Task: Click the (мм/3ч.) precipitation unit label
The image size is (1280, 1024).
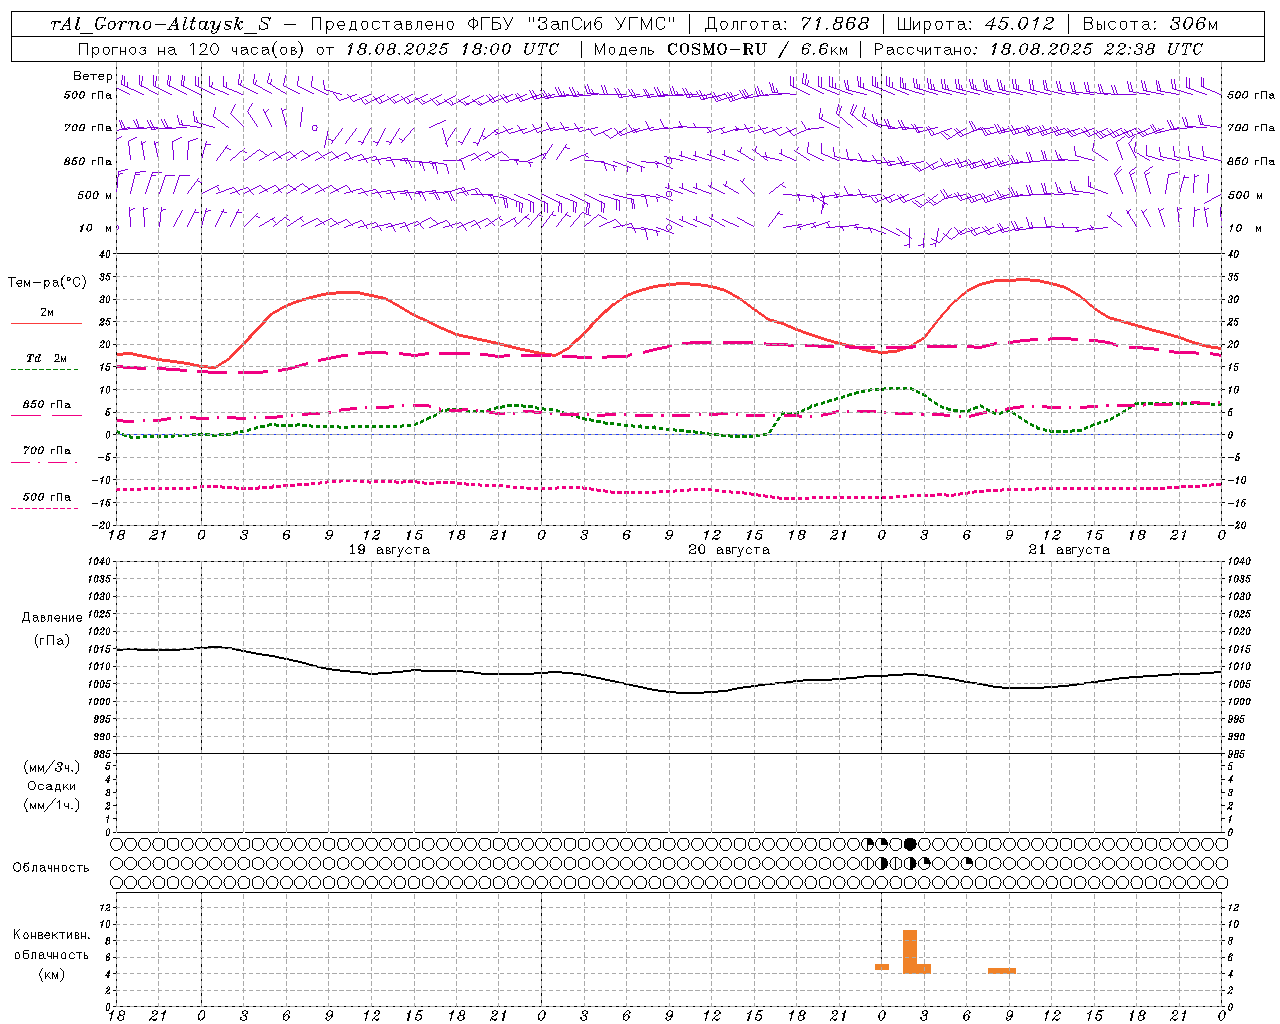Action: (52, 768)
